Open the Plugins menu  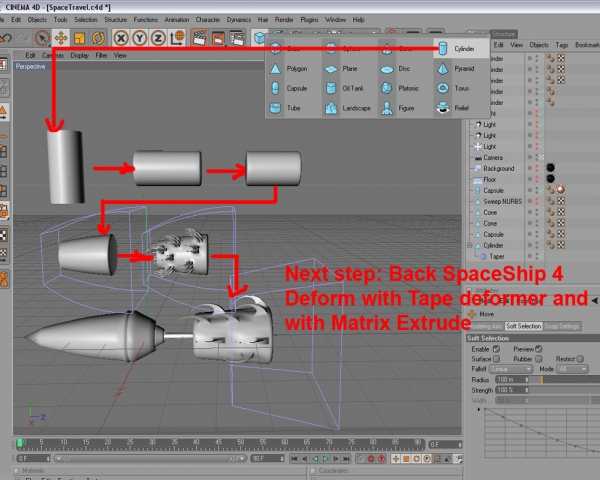tap(309, 20)
